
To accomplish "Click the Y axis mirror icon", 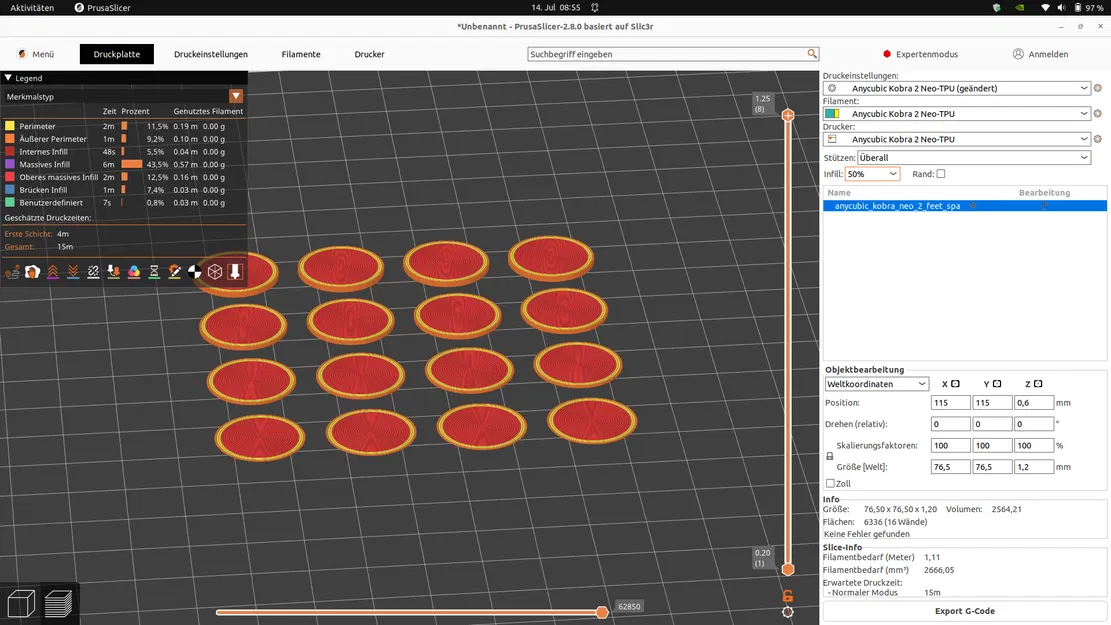I will tap(997, 384).
